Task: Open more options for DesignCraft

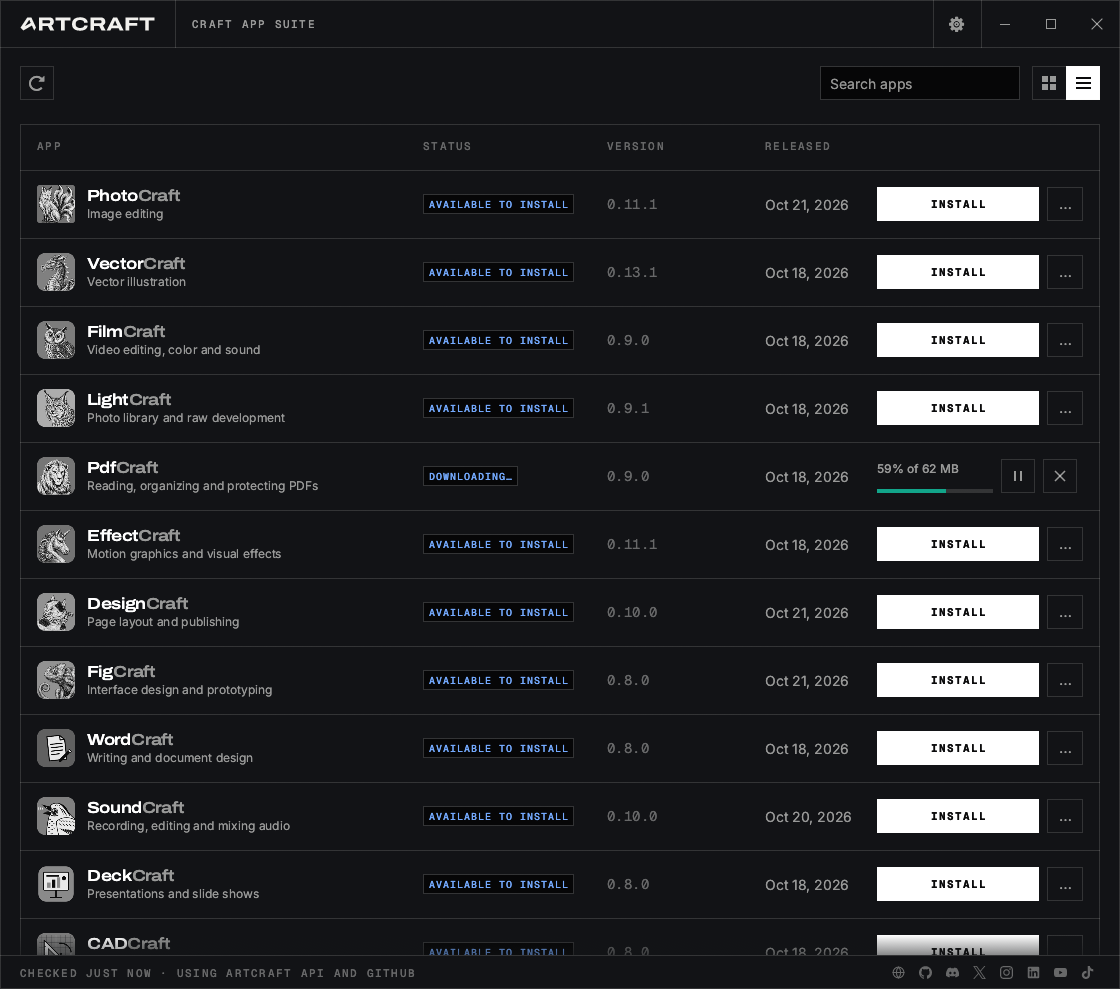Action: coord(1065,612)
